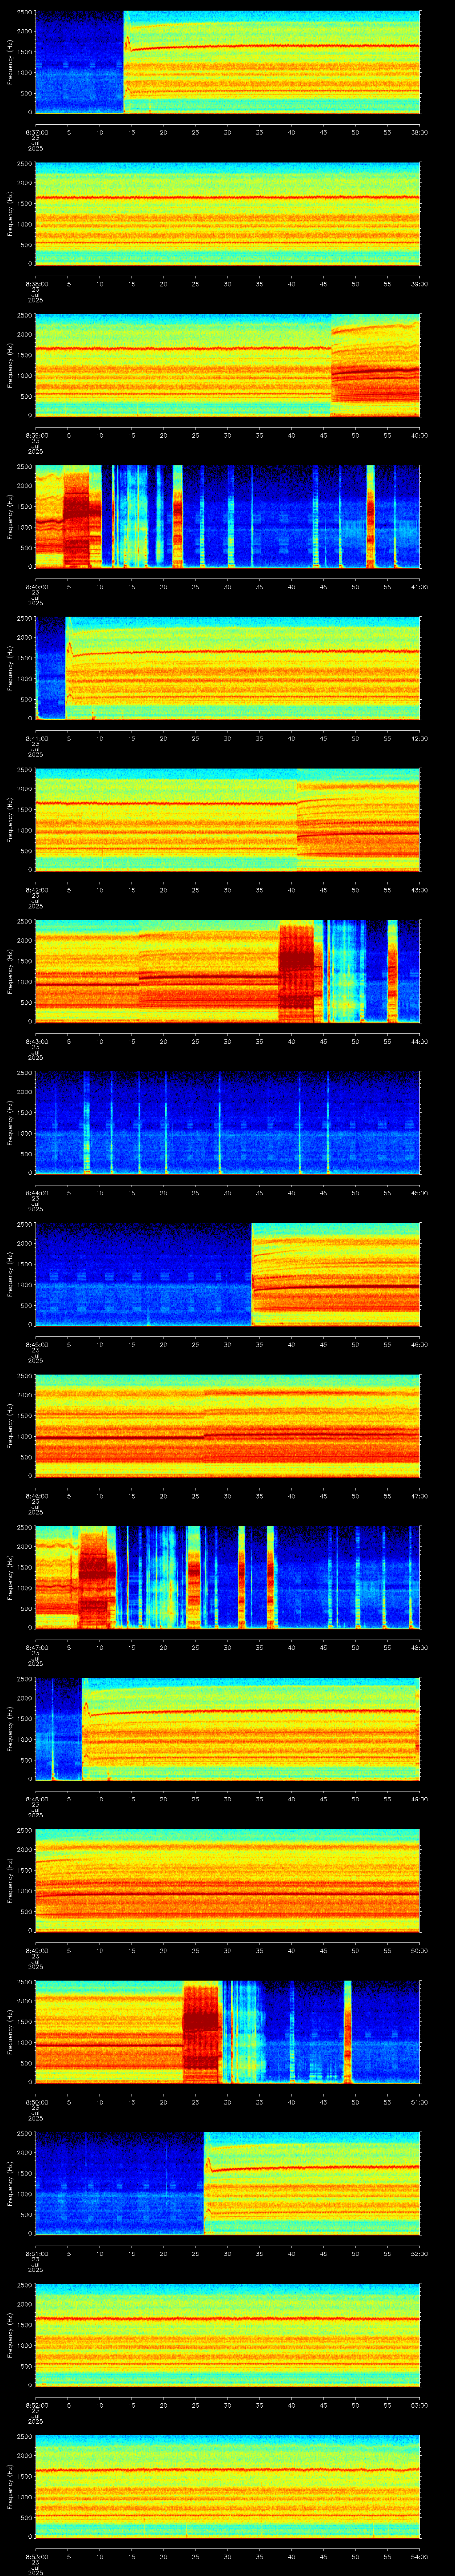Select the spectrogram panel starting at 8:48:00
This screenshot has height=2576, width=455.
(x=227, y=1729)
